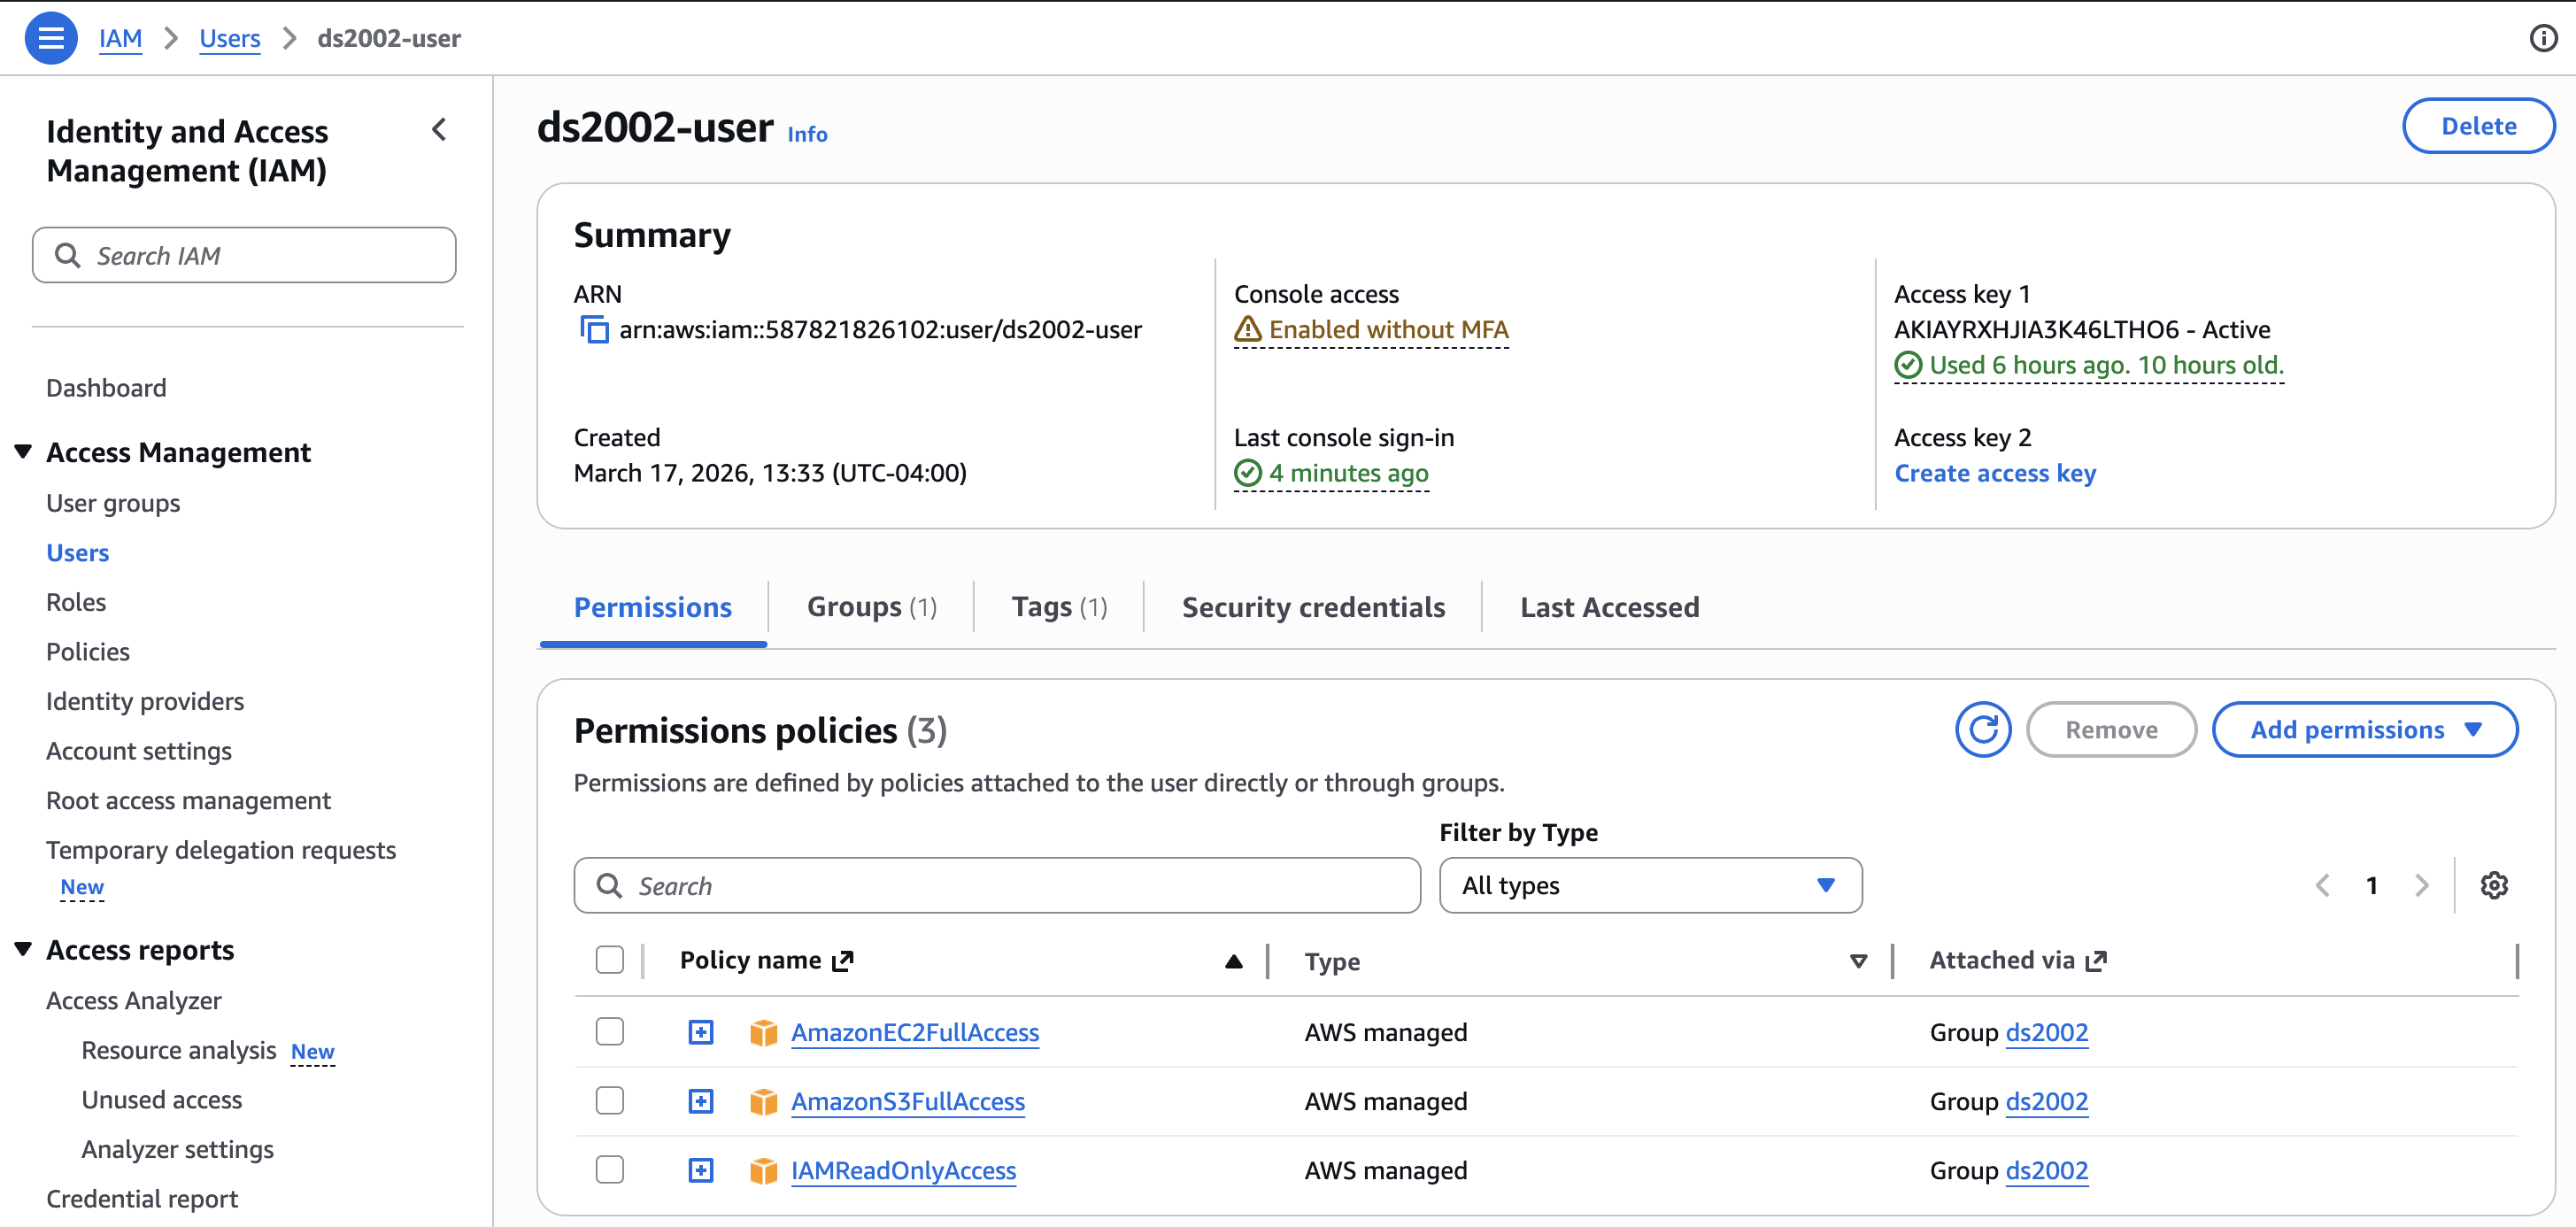This screenshot has width=2576, height=1227.
Task: Open table preferences gear icon
Action: click(2494, 885)
